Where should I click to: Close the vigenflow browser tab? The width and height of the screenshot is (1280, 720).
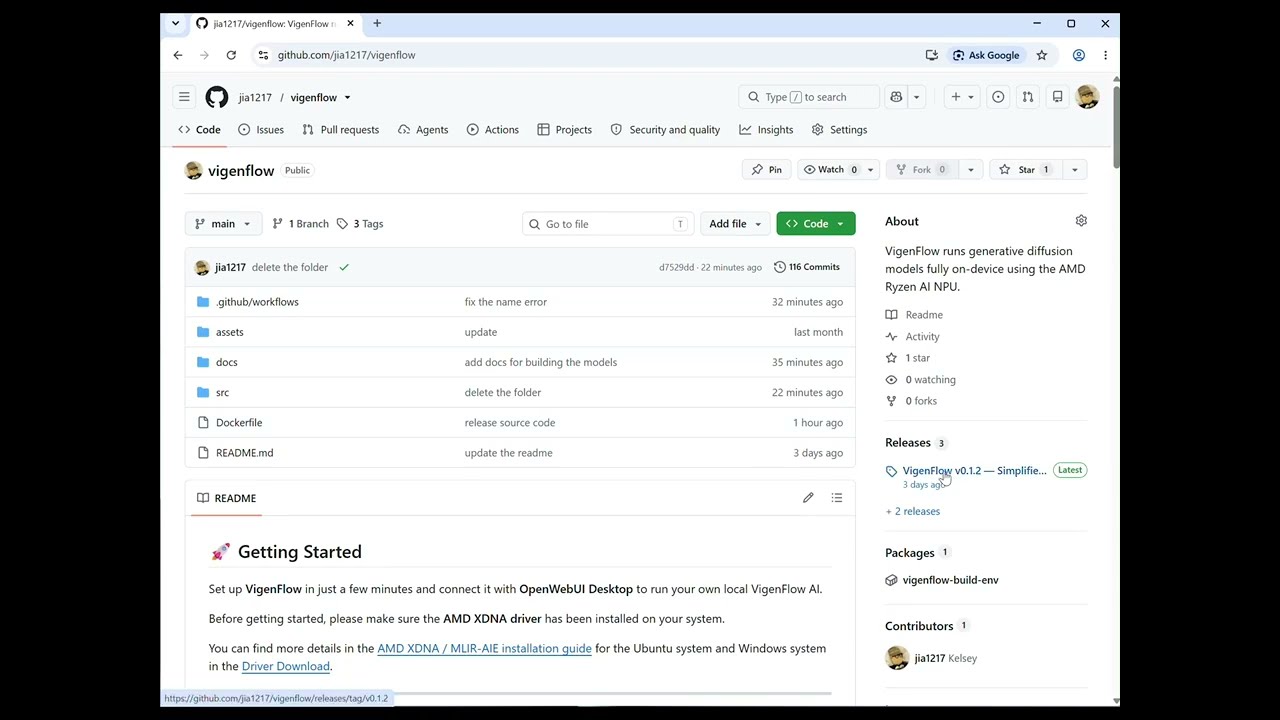[350, 23]
